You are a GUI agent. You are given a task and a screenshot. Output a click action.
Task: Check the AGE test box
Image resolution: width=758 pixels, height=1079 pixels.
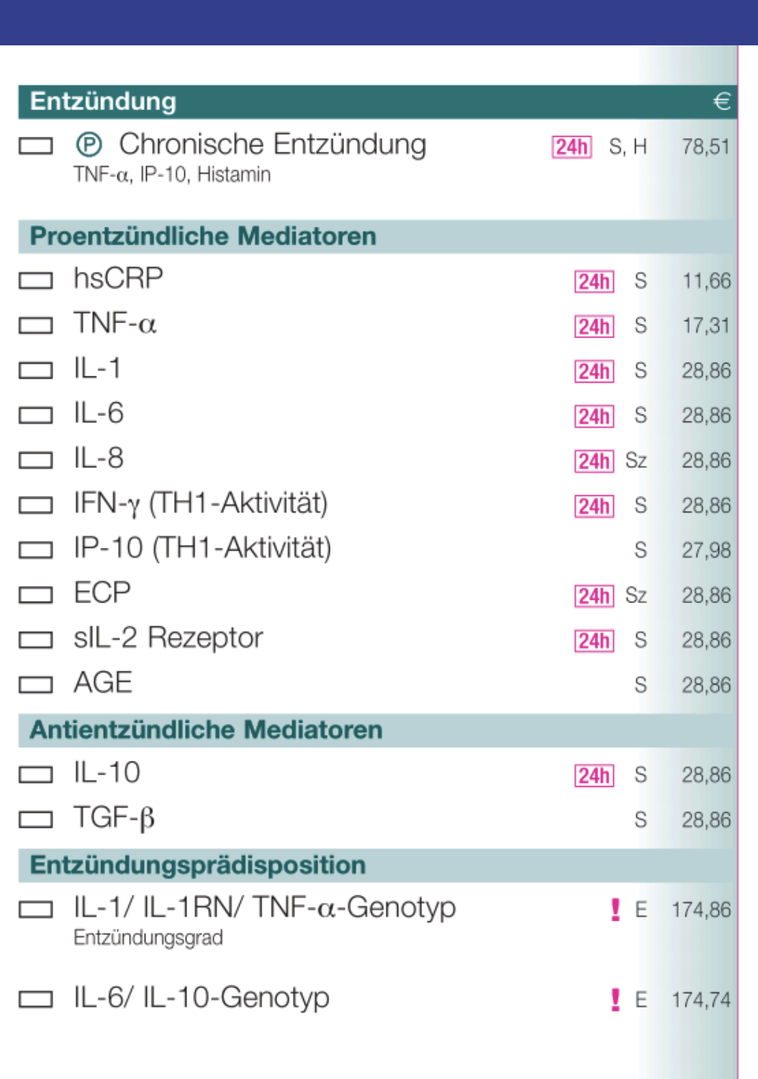pyautogui.click(x=36, y=686)
